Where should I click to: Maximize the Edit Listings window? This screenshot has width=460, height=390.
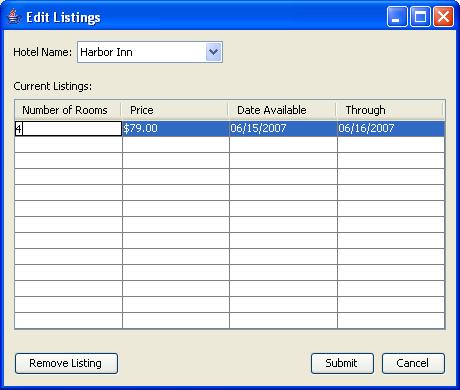(420, 16)
